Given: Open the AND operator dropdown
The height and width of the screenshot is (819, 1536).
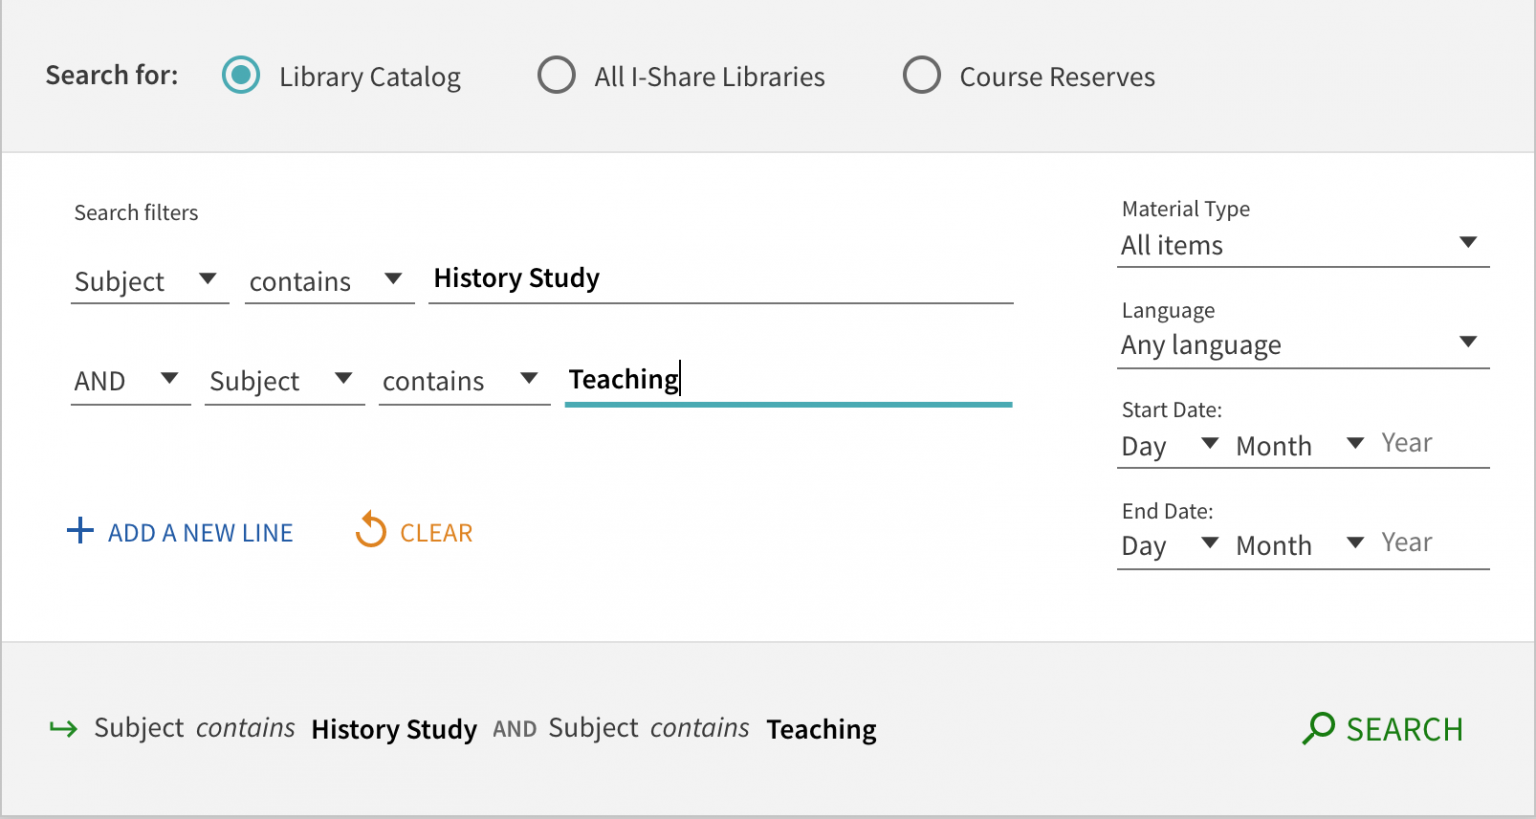Looking at the screenshot, I should click(129, 381).
